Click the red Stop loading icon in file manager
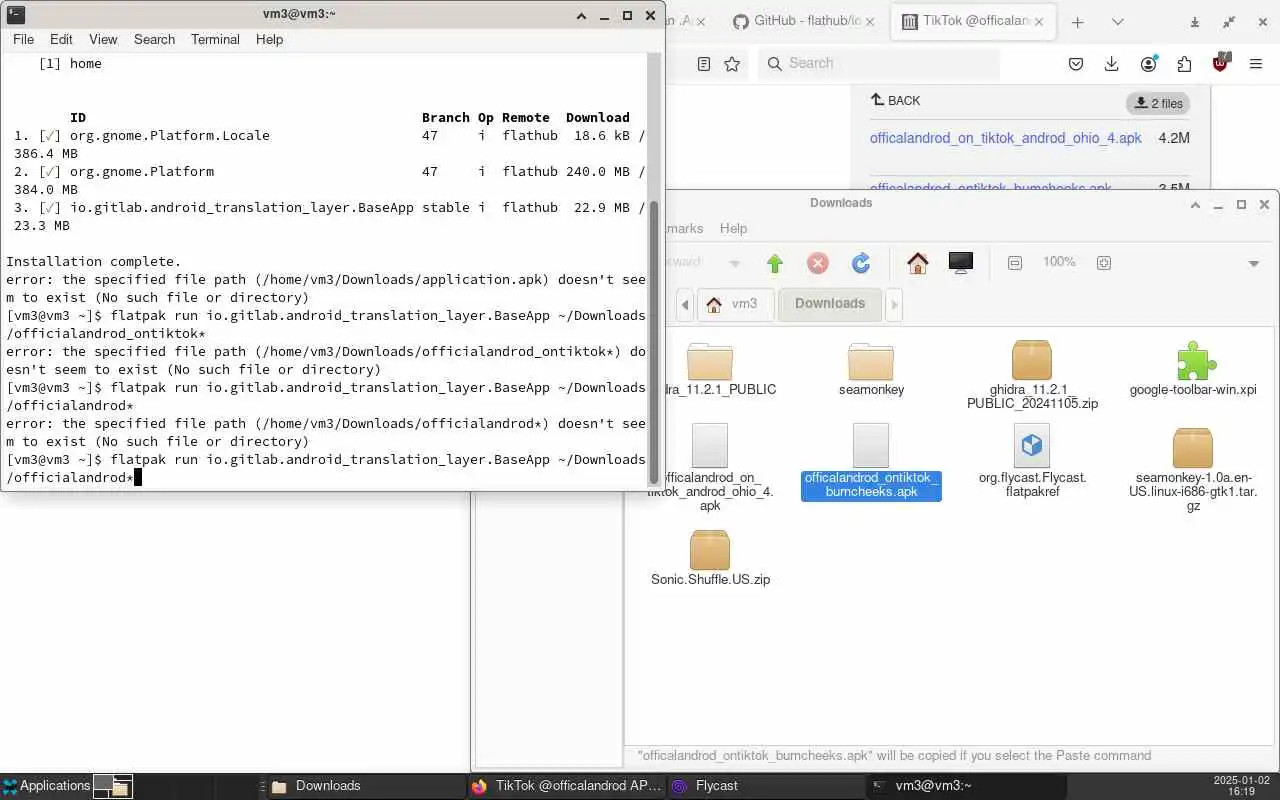 pyautogui.click(x=818, y=263)
